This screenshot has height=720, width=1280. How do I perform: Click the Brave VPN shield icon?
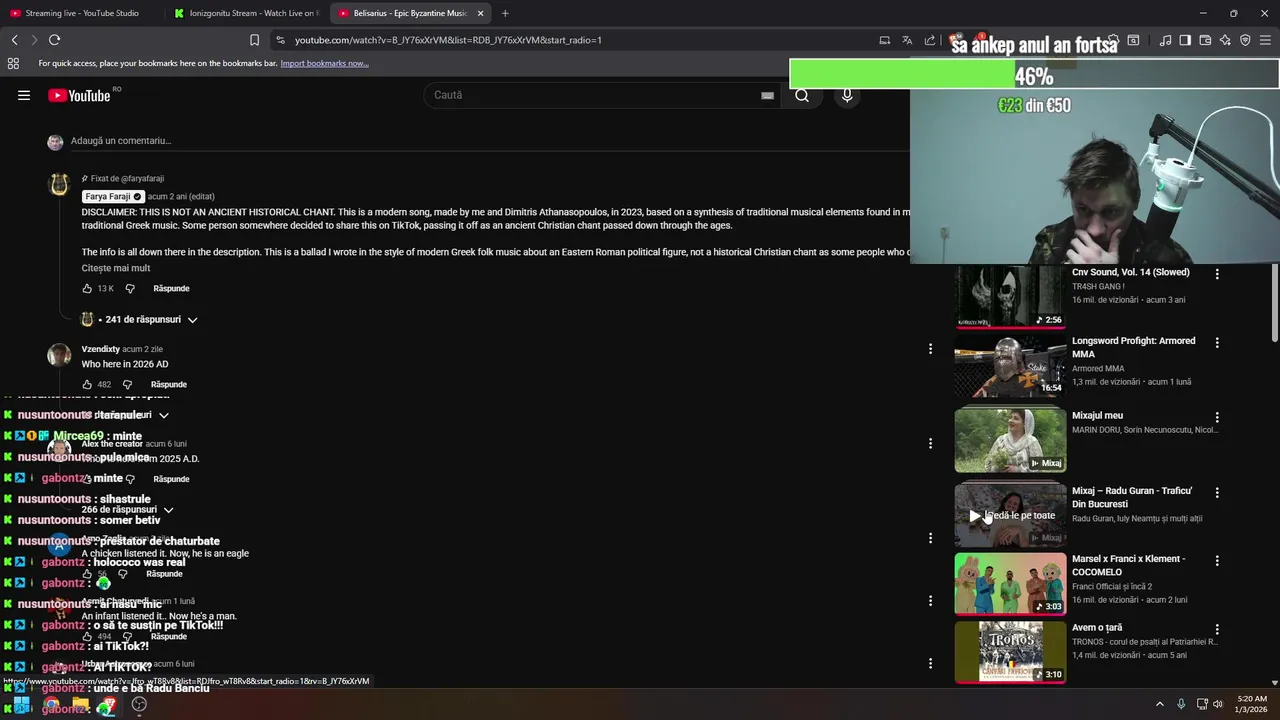(x=1245, y=40)
